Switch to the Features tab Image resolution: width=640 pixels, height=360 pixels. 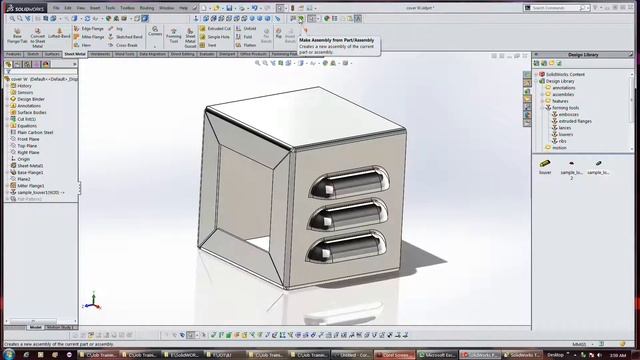click(x=13, y=54)
